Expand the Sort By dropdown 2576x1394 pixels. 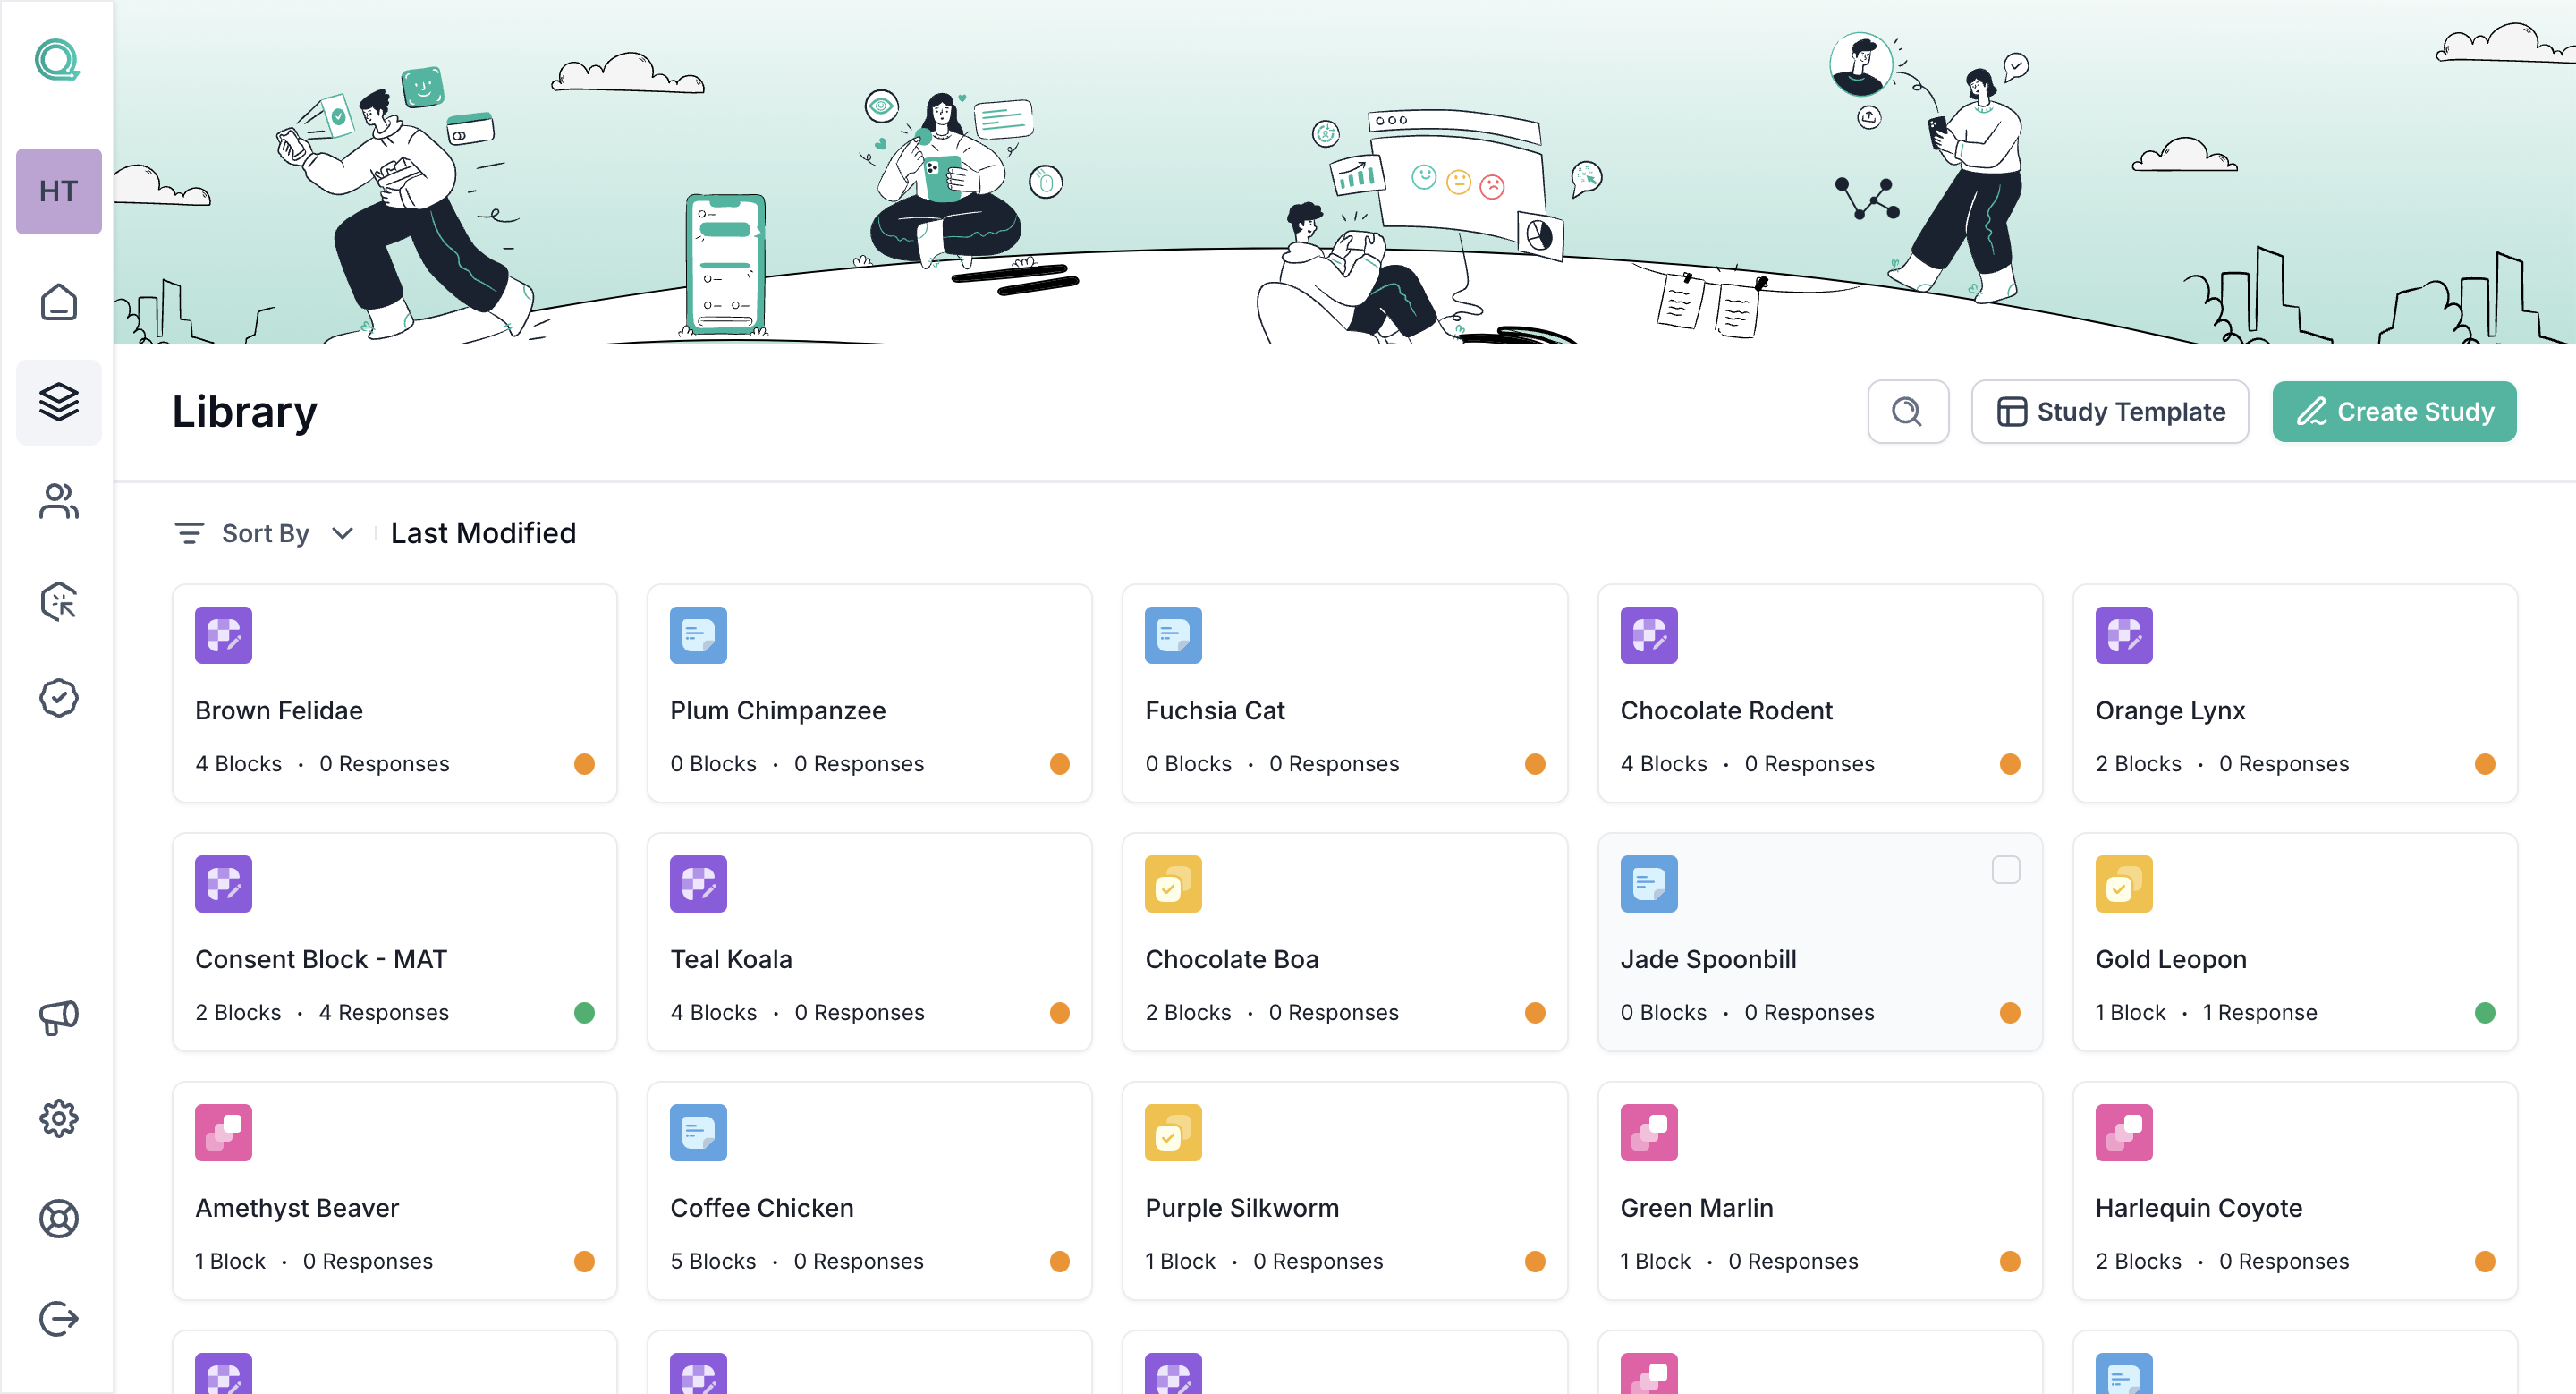pos(265,533)
